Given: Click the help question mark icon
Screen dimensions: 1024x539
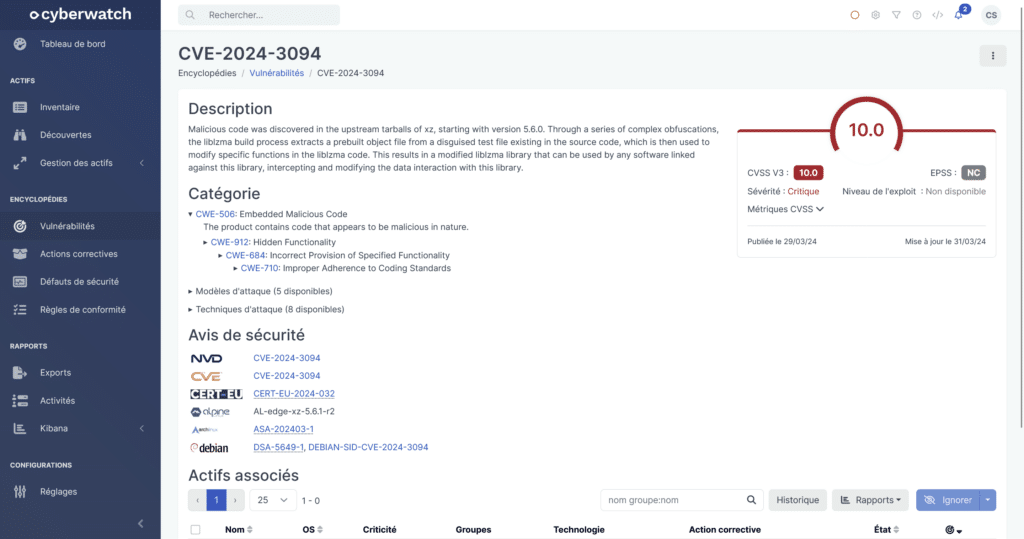Looking at the screenshot, I should click(x=917, y=15).
